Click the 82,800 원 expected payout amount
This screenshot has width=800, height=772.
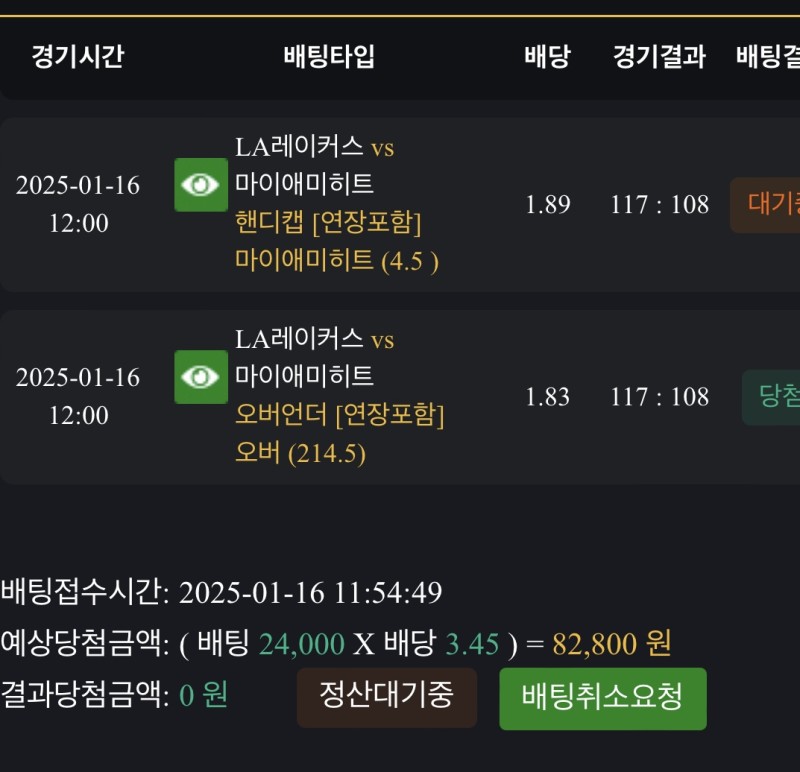[611, 644]
